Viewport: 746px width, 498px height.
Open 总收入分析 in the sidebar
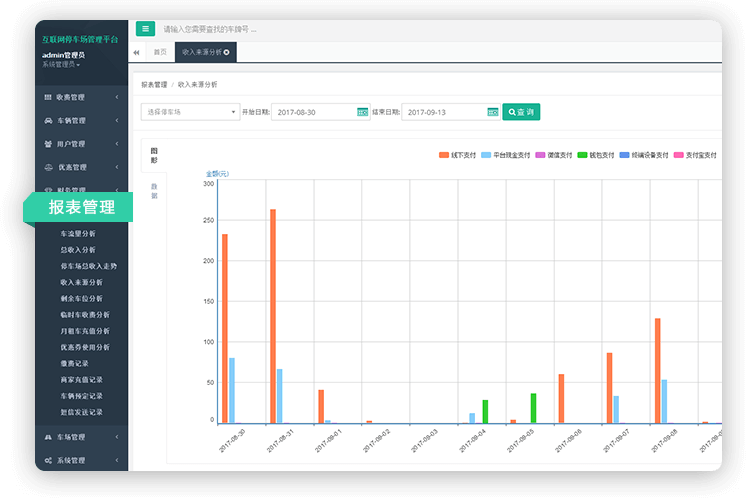78,250
